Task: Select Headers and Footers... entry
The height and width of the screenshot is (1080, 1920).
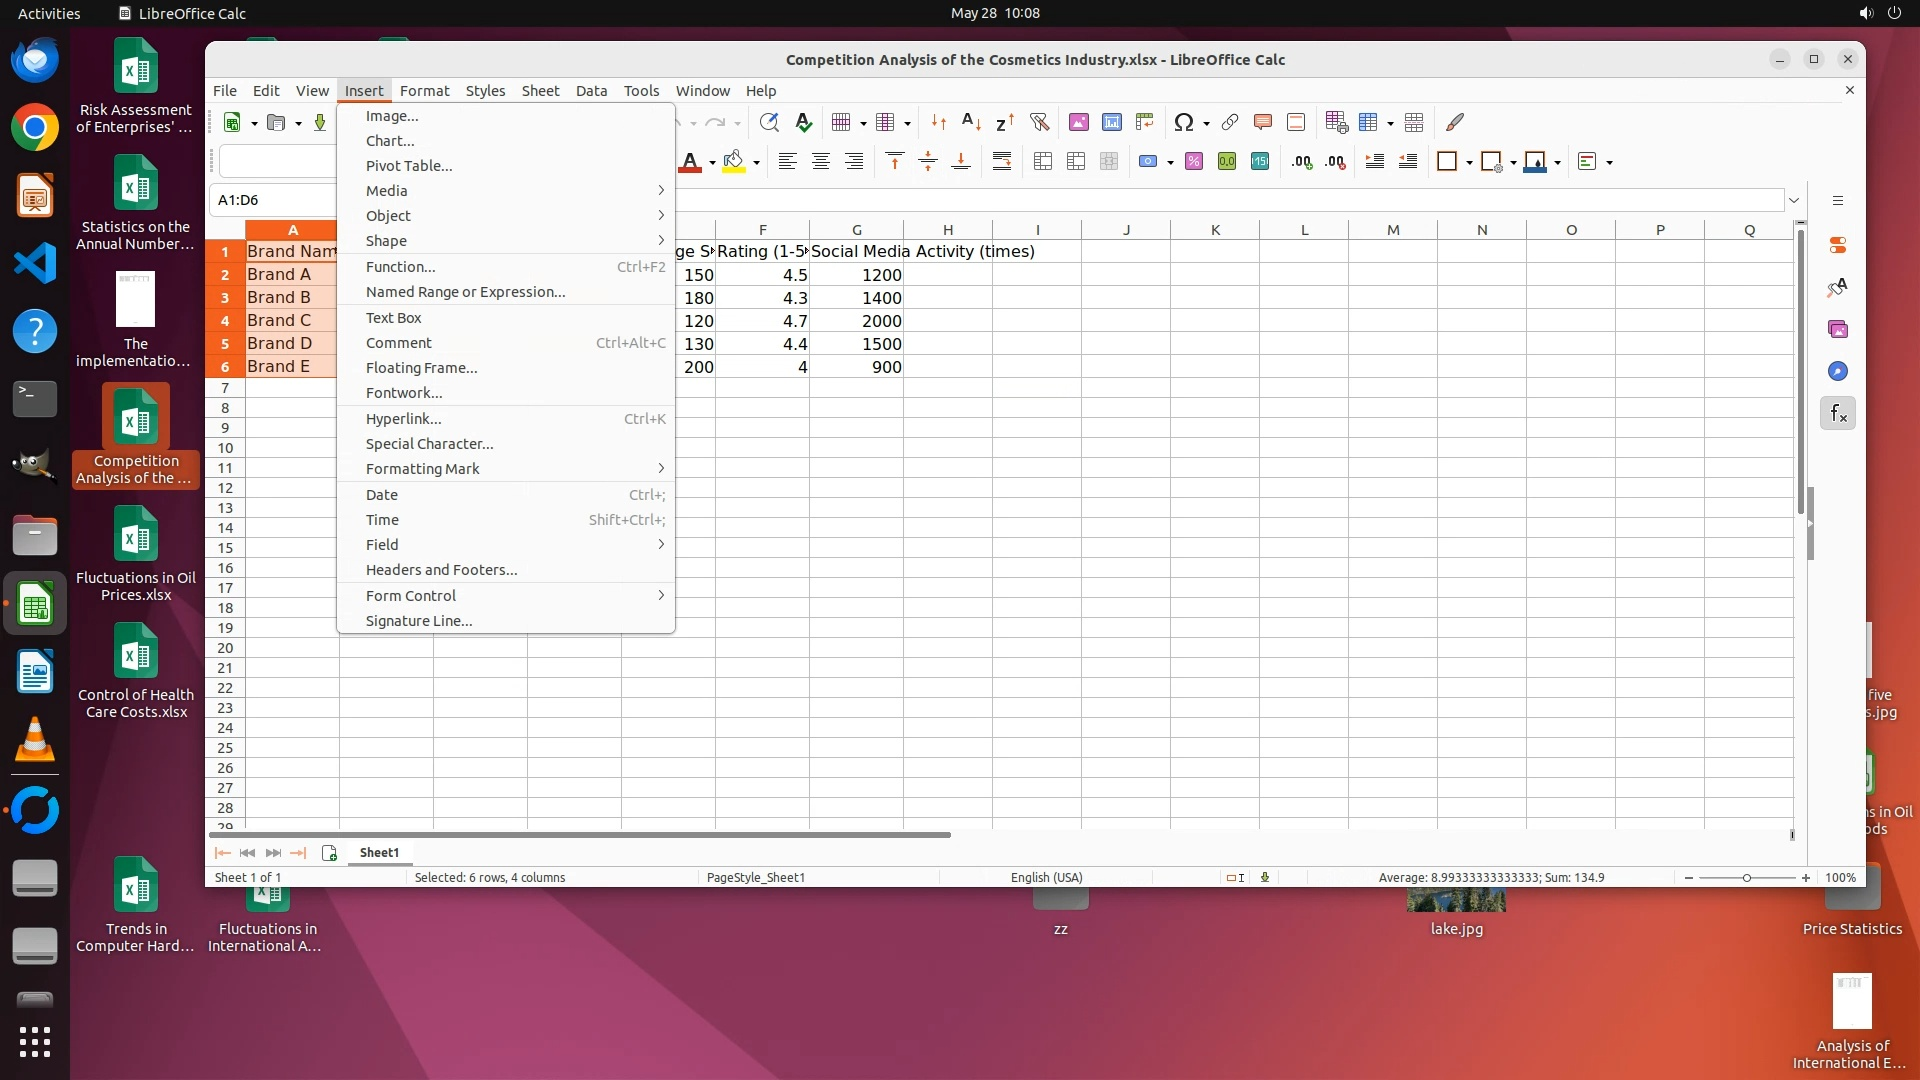Action: 441,570
